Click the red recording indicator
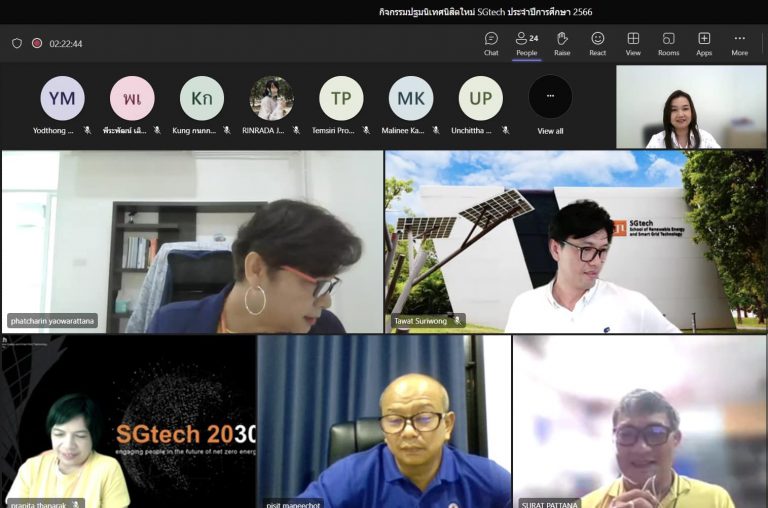The height and width of the screenshot is (508, 768). point(37,43)
